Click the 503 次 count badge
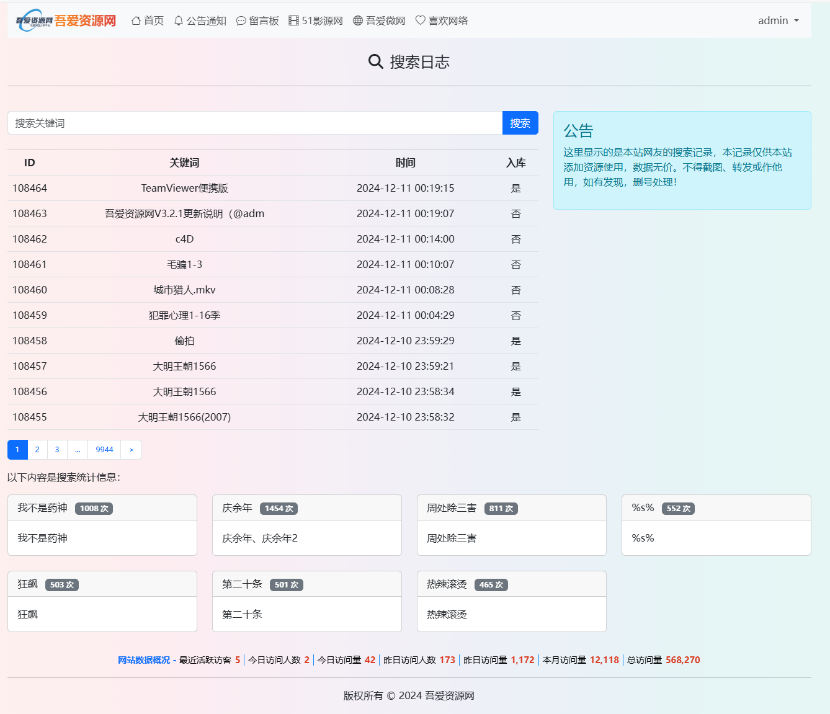The width and height of the screenshot is (830, 714). tap(62, 584)
